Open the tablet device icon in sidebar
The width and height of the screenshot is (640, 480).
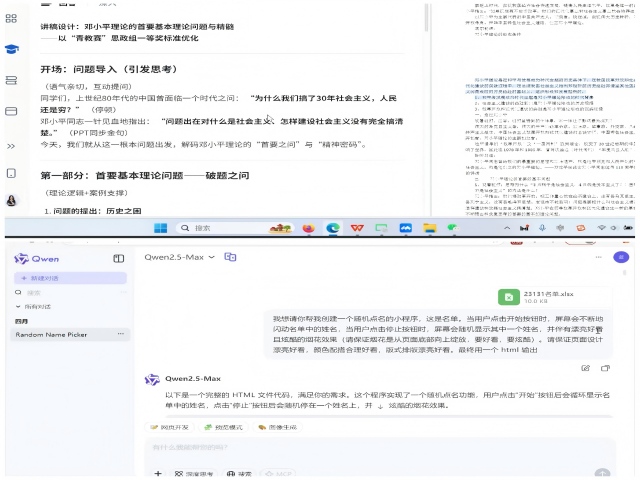tap(11, 173)
